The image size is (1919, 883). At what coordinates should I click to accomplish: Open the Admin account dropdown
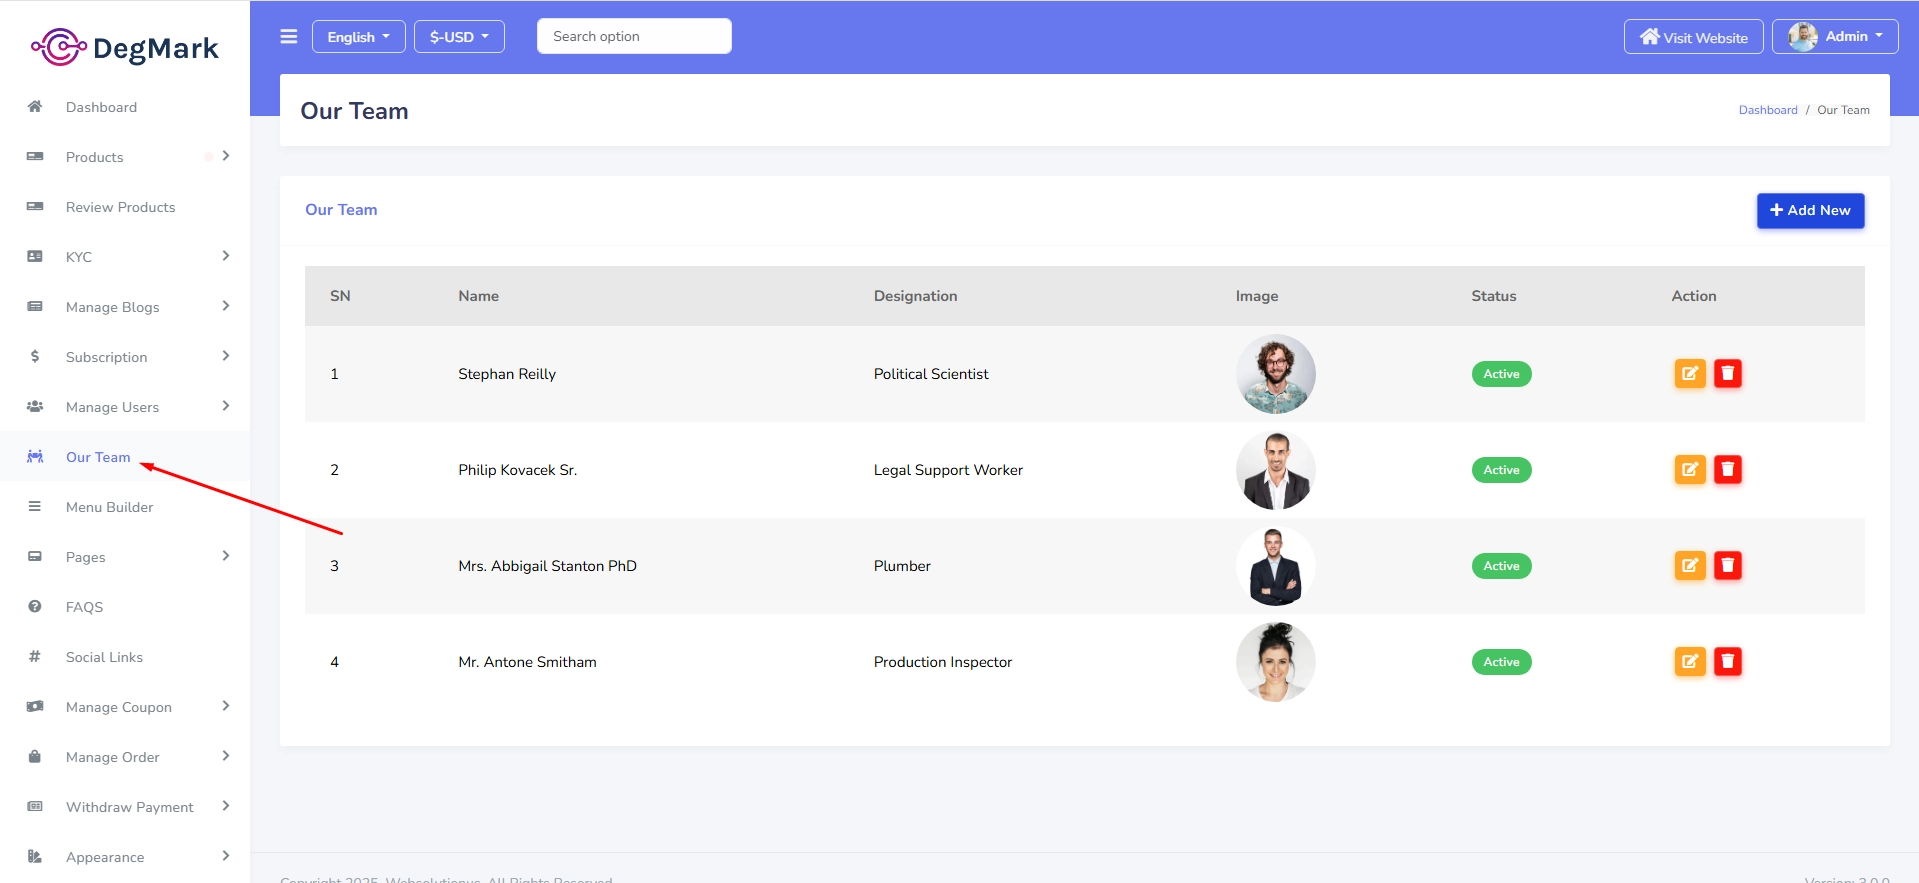click(x=1835, y=37)
